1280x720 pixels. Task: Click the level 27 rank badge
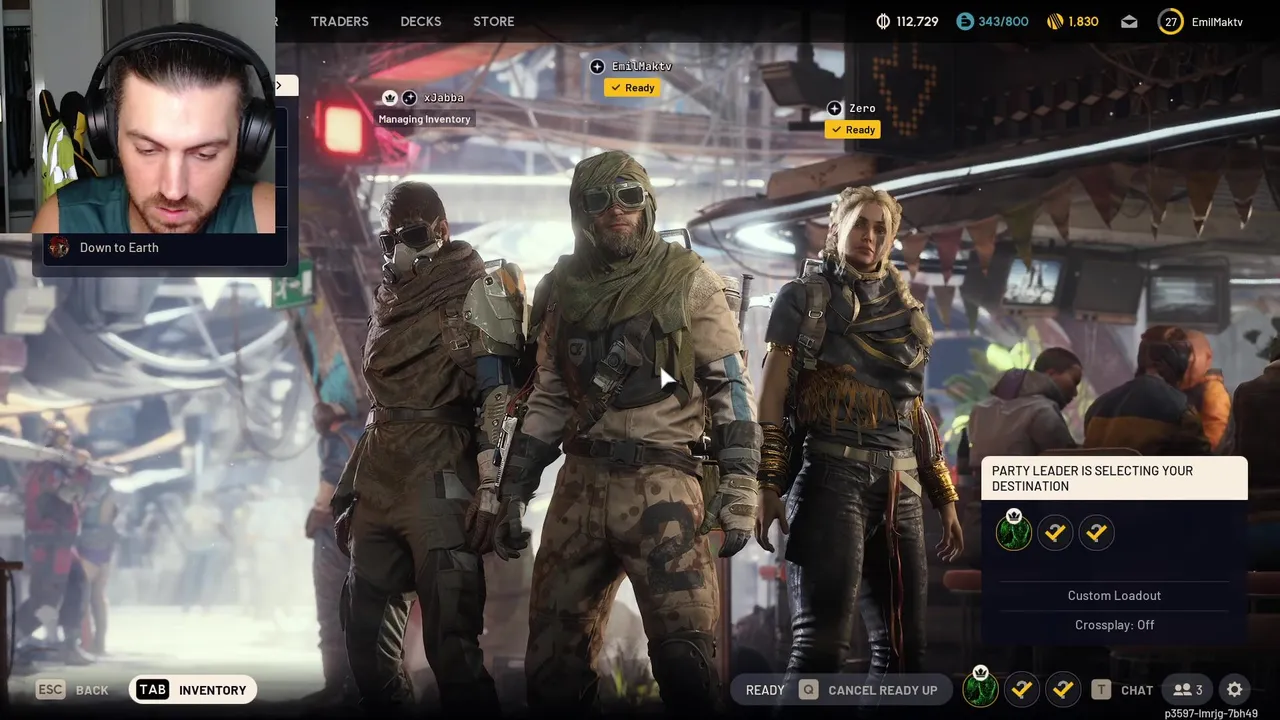point(1170,21)
